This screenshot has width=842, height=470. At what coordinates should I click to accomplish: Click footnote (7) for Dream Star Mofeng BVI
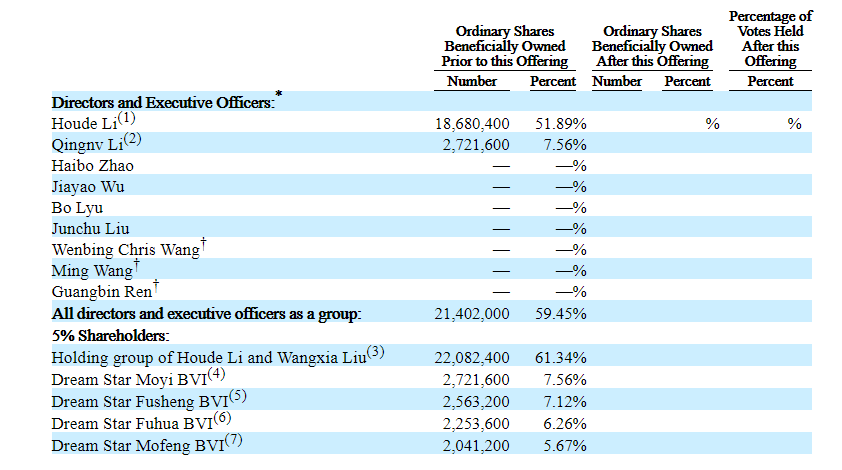(x=232, y=438)
